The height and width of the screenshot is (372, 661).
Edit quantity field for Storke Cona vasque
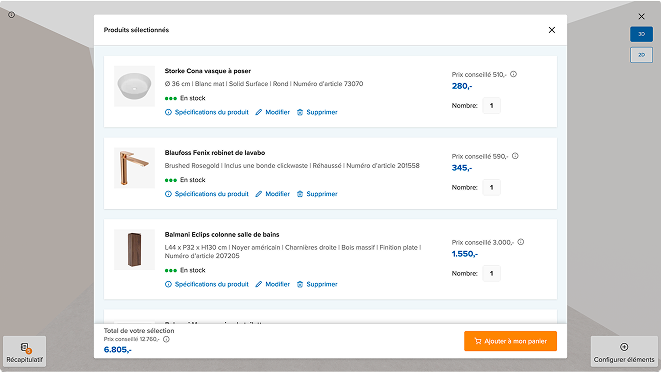tap(492, 105)
